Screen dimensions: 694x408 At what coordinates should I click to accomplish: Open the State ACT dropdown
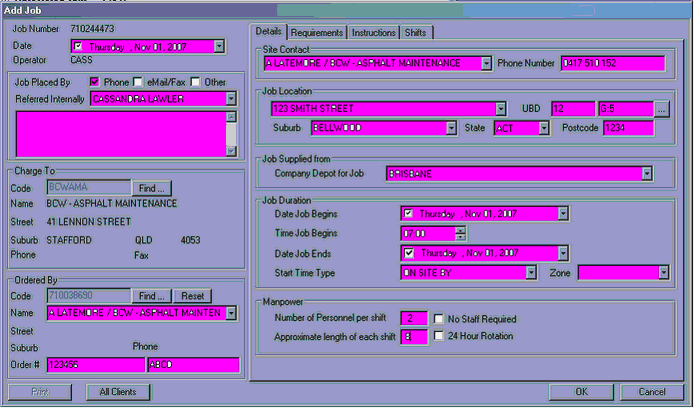click(544, 128)
